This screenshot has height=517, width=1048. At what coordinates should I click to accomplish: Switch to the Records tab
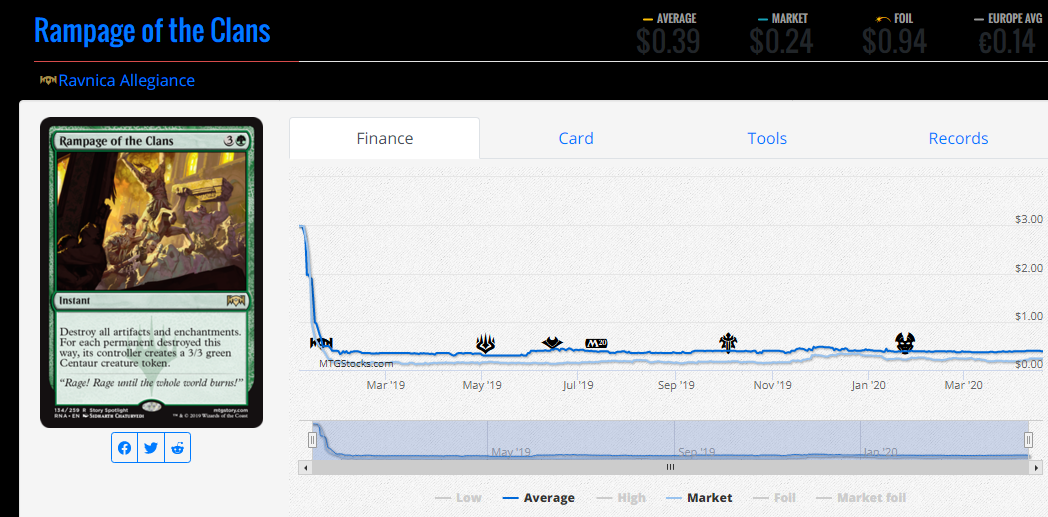[x=958, y=138]
